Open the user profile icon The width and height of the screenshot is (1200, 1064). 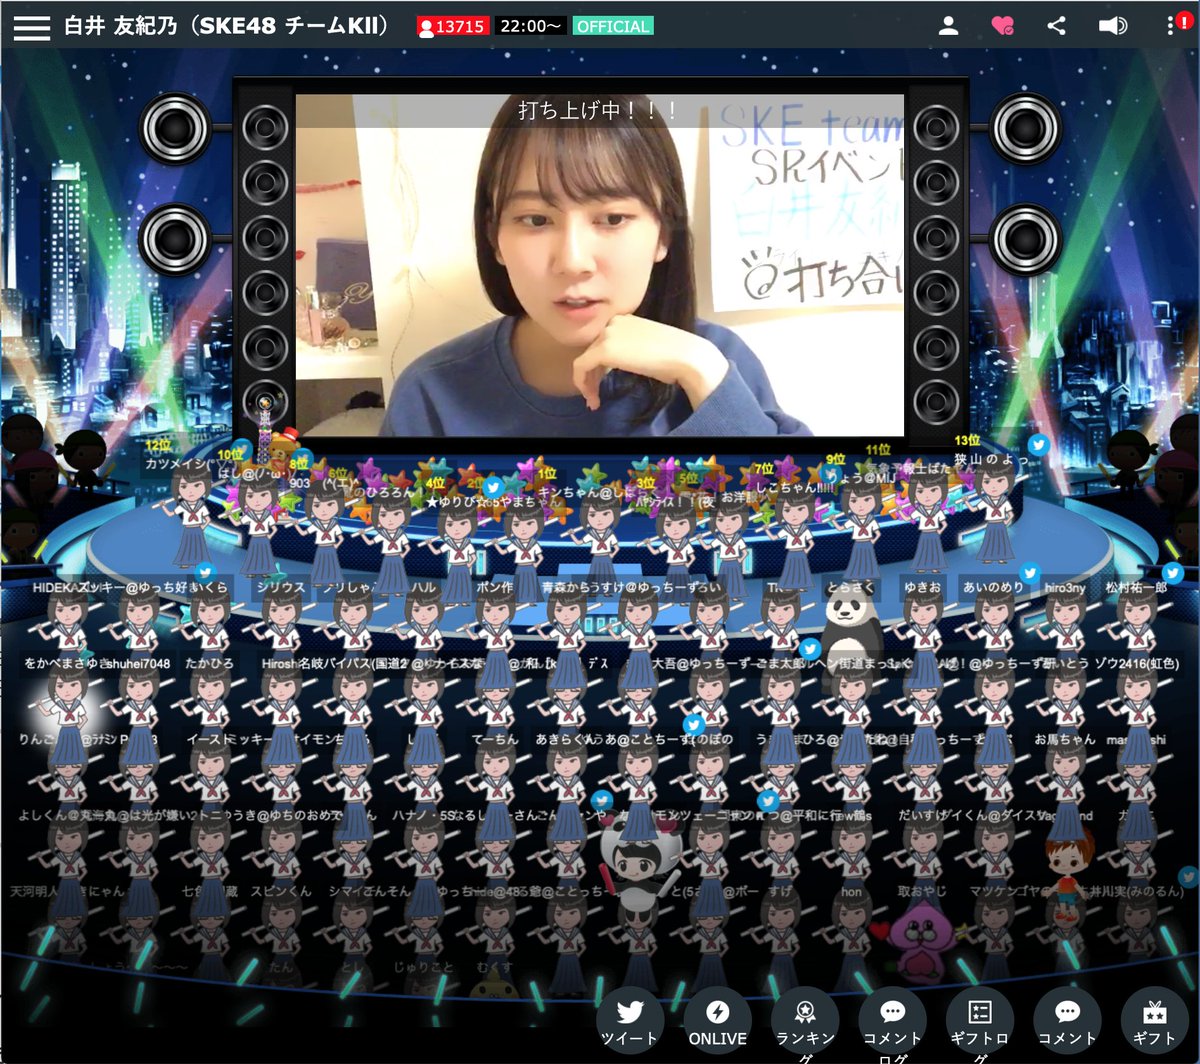948,27
